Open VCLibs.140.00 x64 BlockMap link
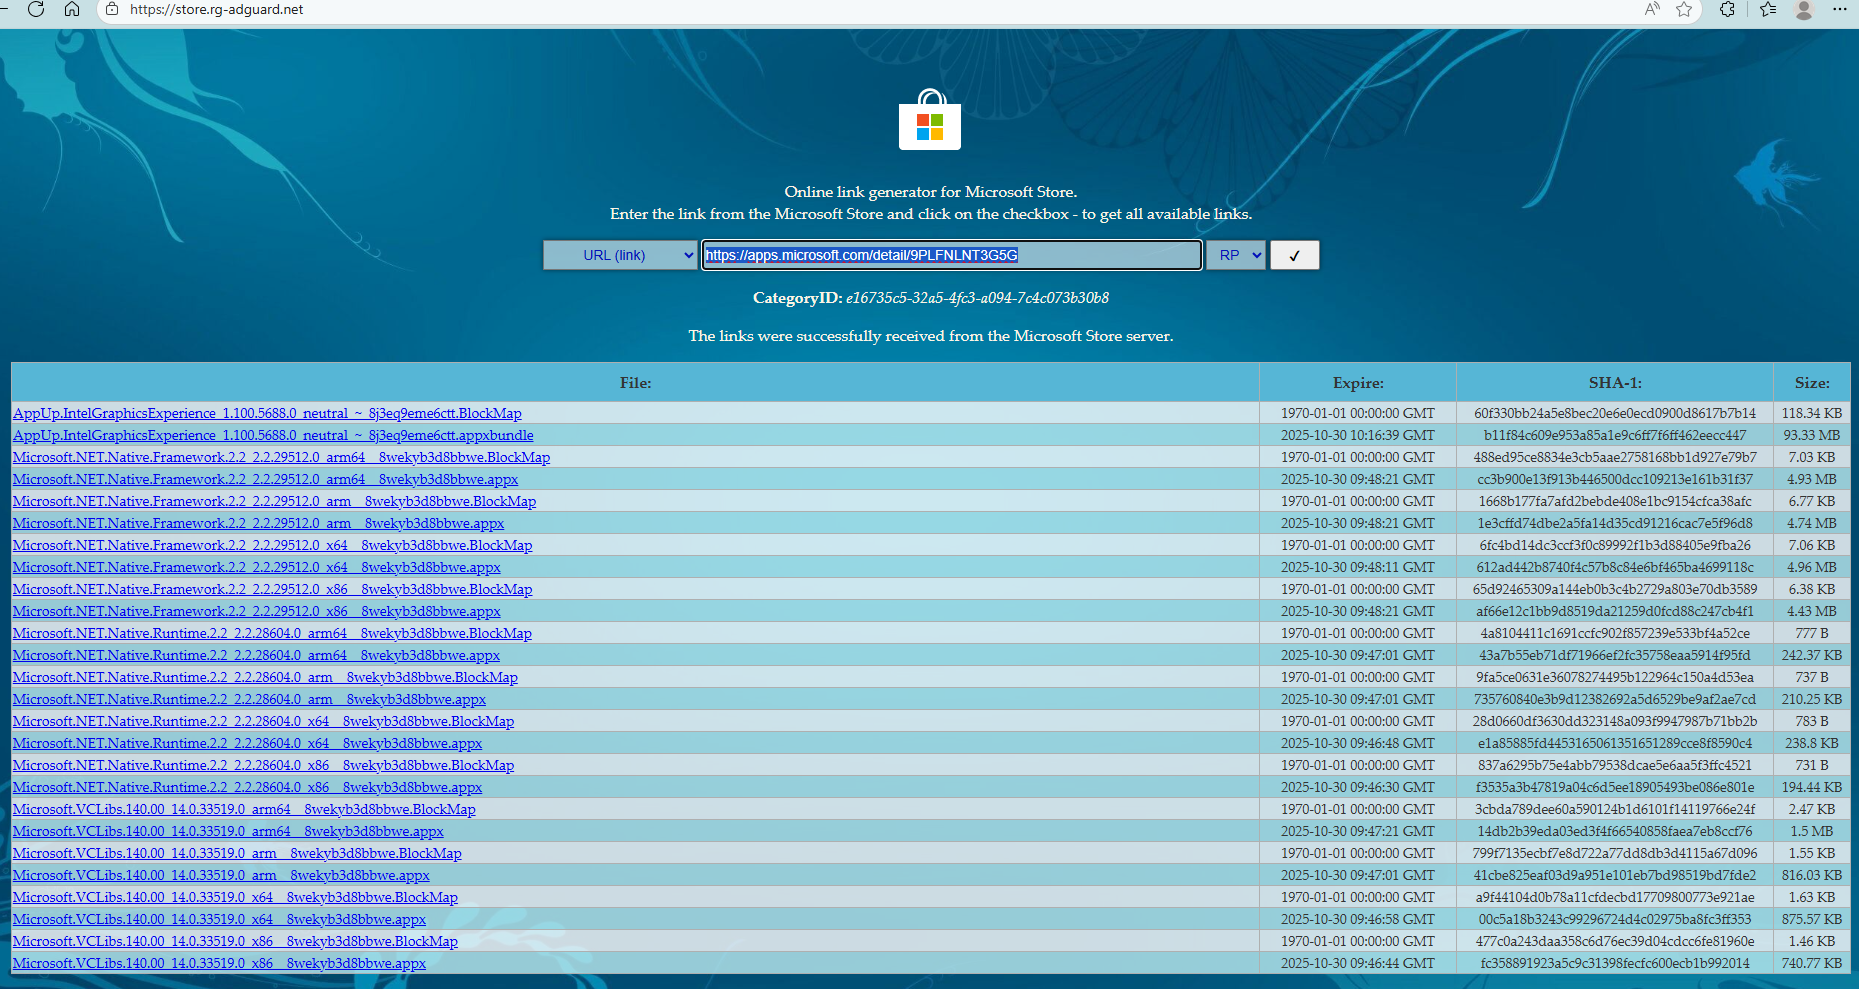Image resolution: width=1859 pixels, height=989 pixels. click(x=235, y=897)
